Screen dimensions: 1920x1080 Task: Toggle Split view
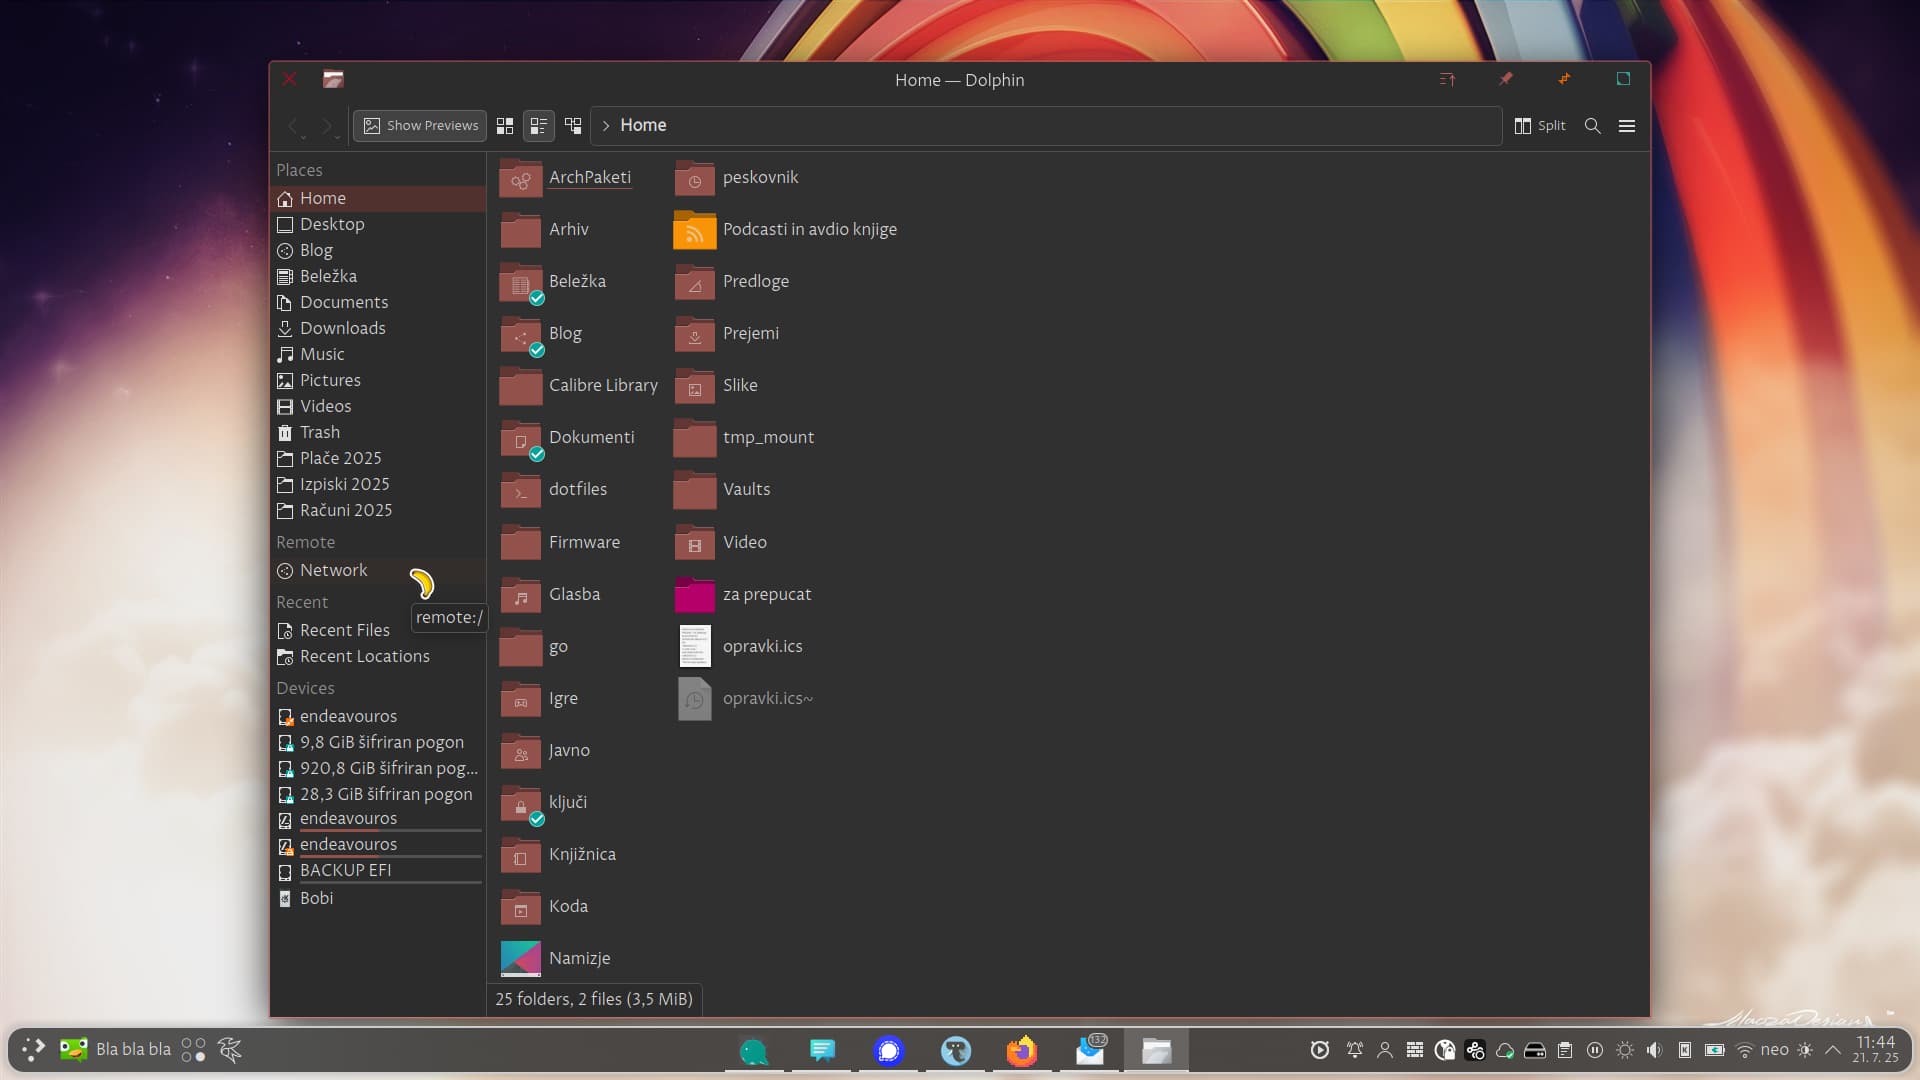pyautogui.click(x=1540, y=126)
